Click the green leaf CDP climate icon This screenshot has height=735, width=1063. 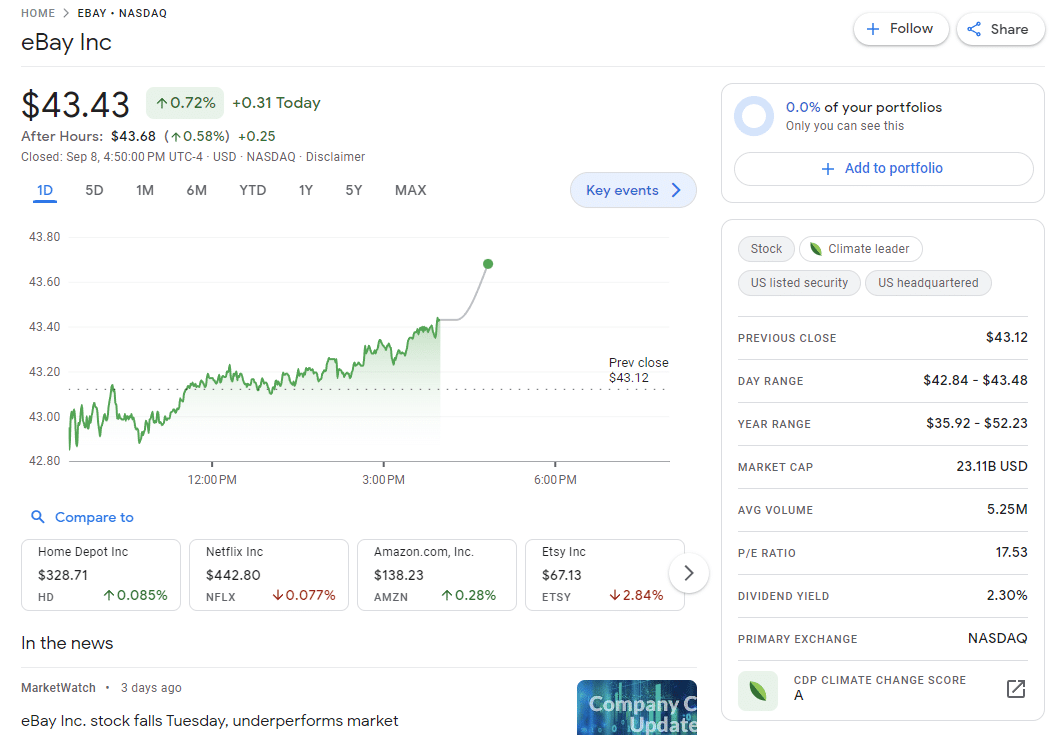tap(758, 691)
